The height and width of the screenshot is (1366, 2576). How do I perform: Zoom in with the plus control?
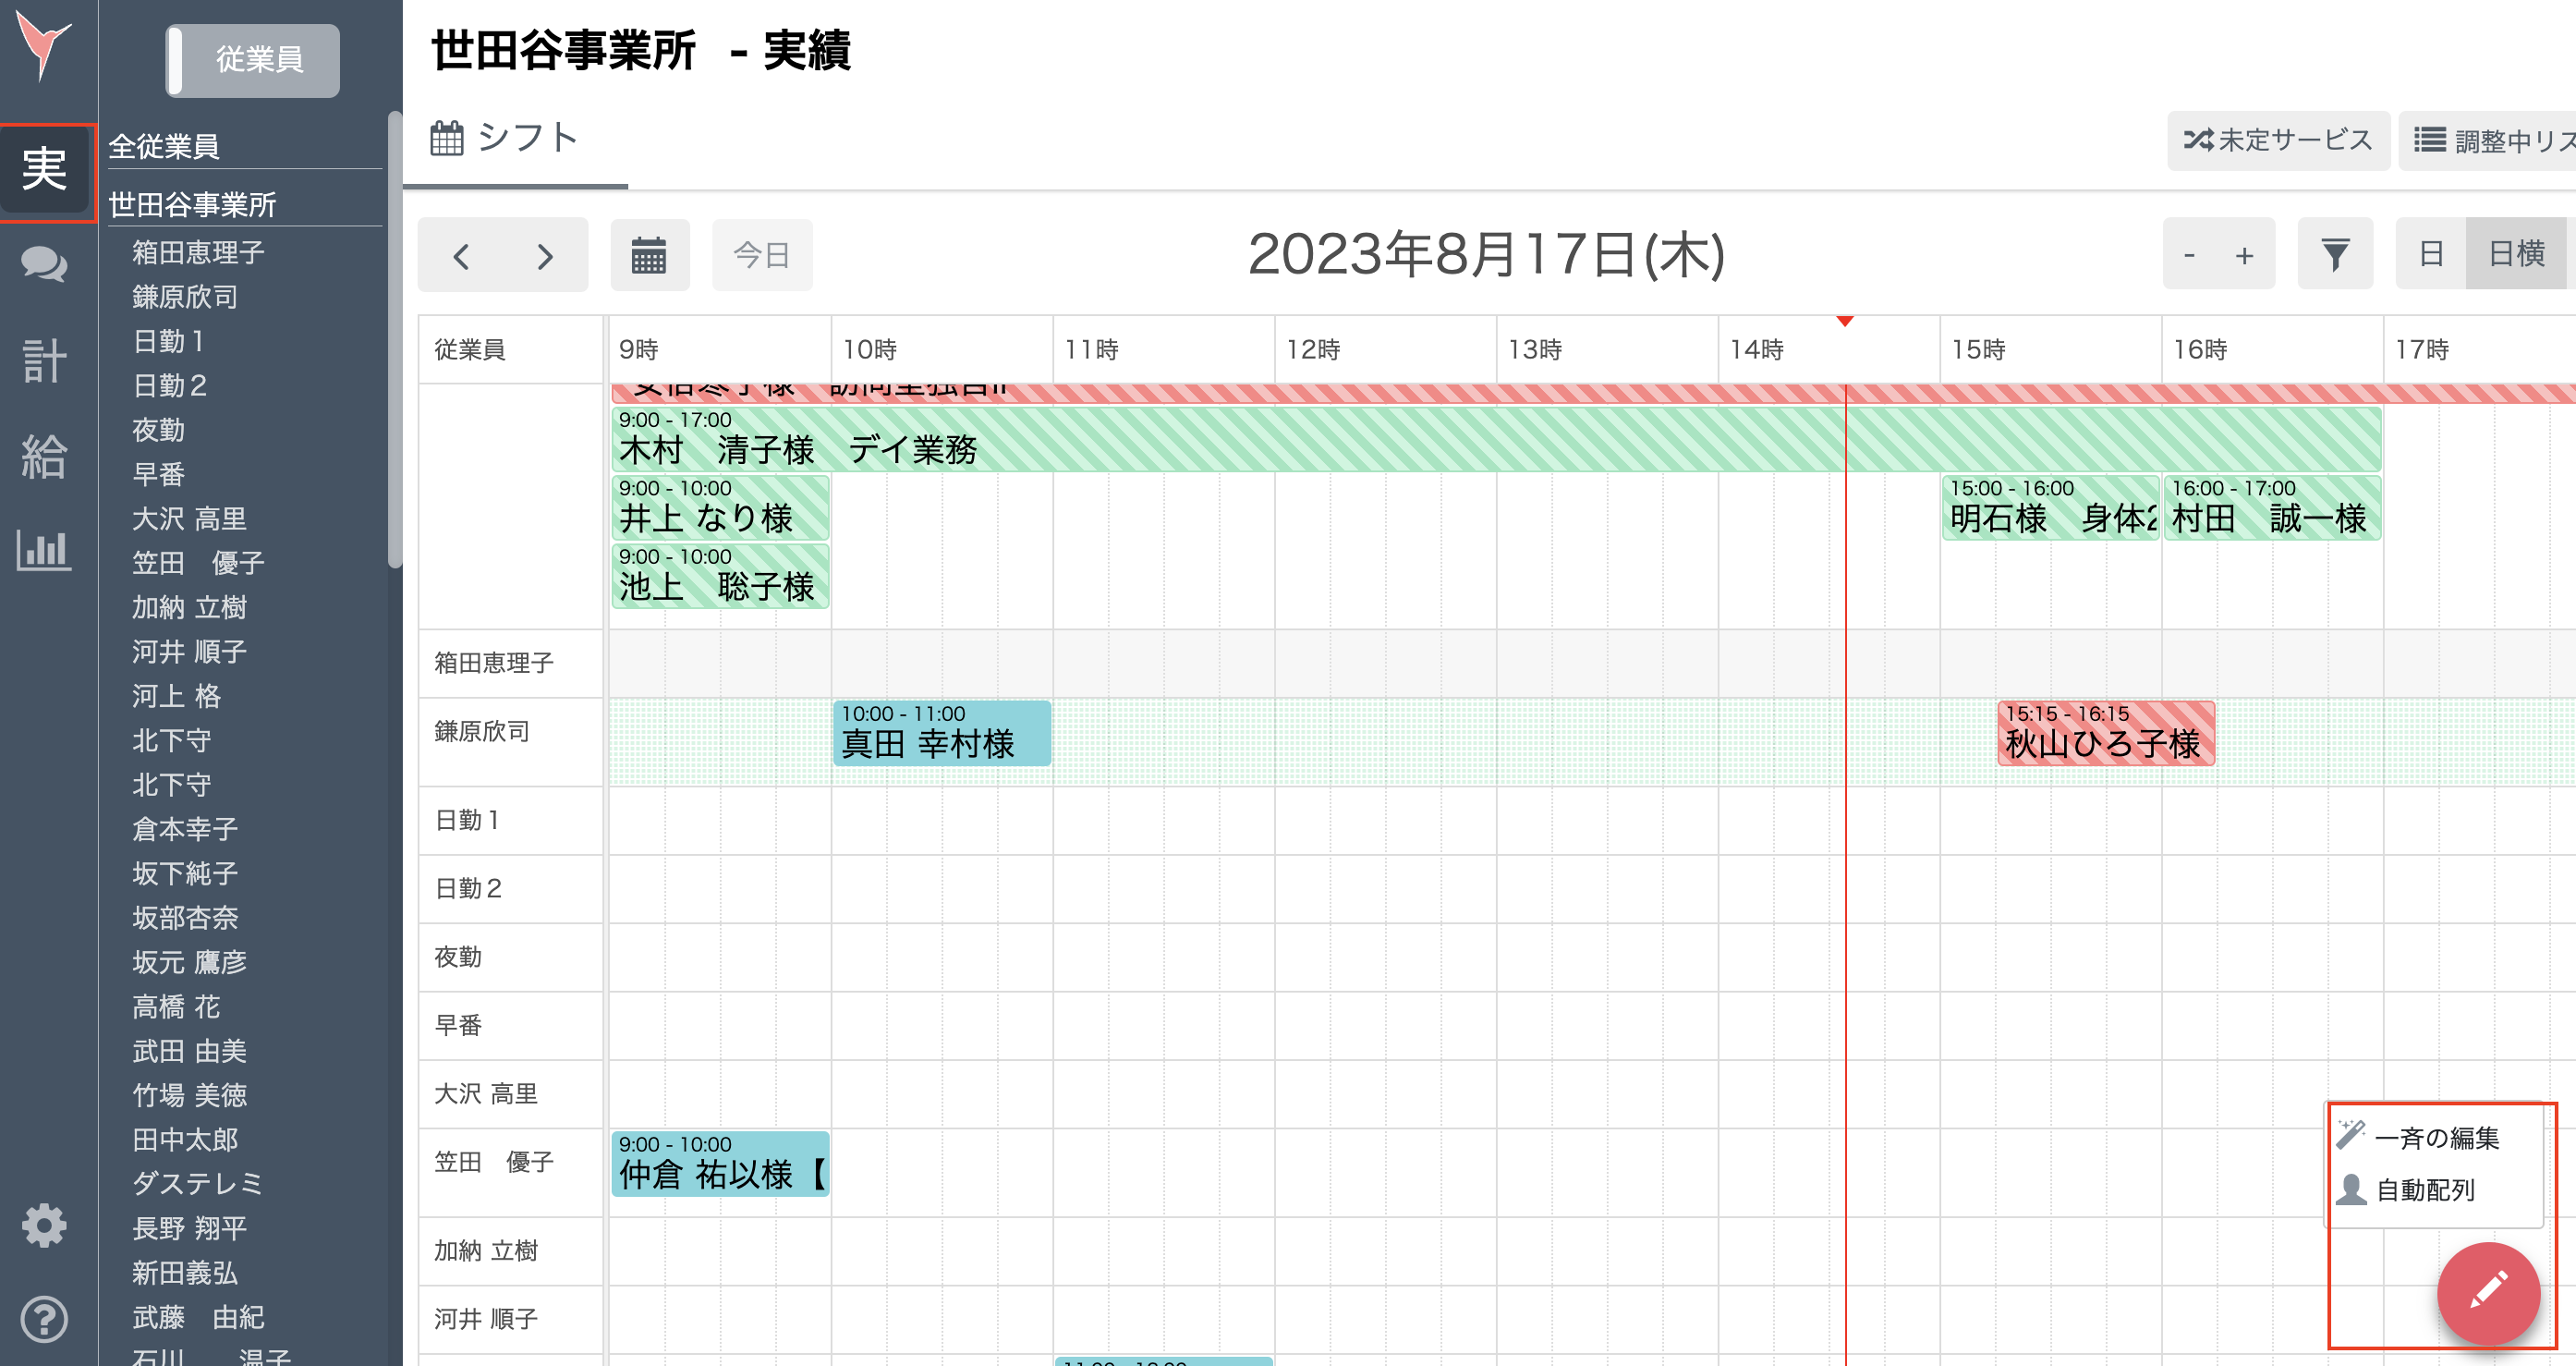[2245, 253]
